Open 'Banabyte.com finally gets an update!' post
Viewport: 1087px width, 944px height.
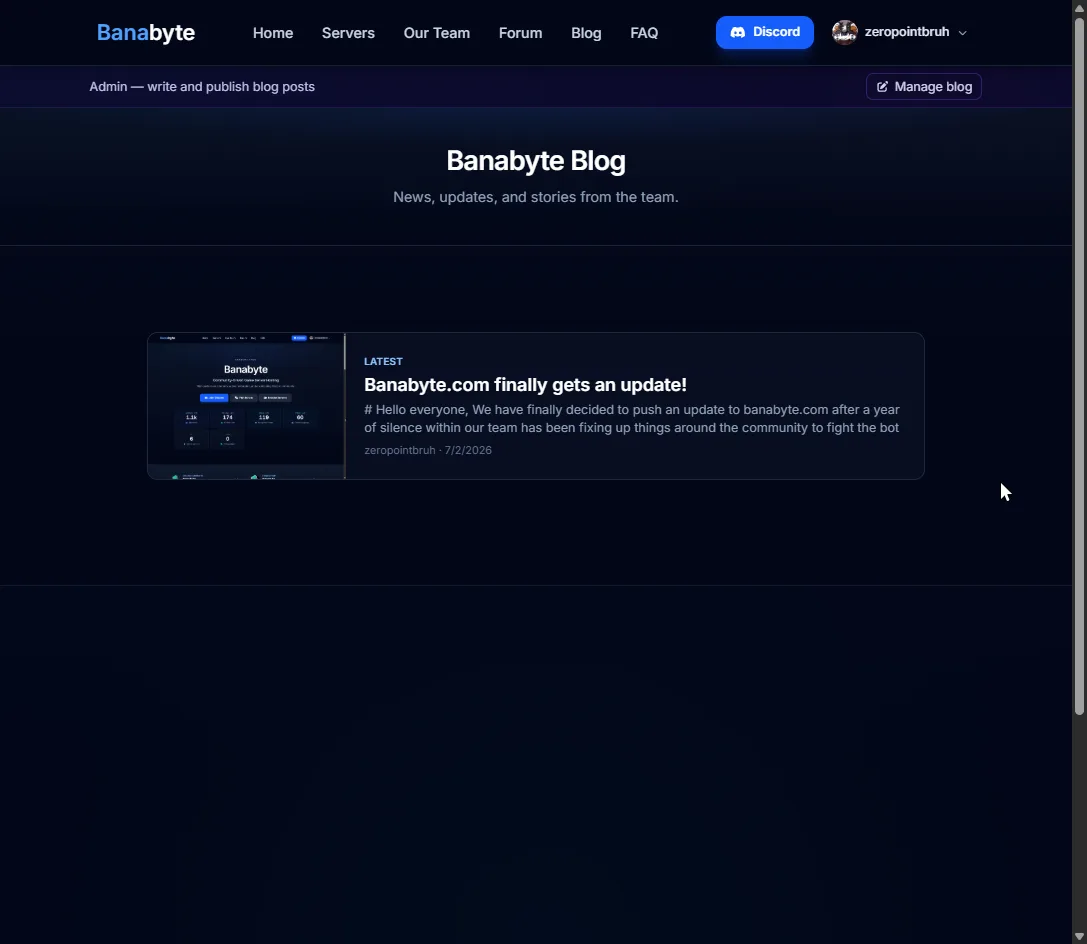point(525,385)
